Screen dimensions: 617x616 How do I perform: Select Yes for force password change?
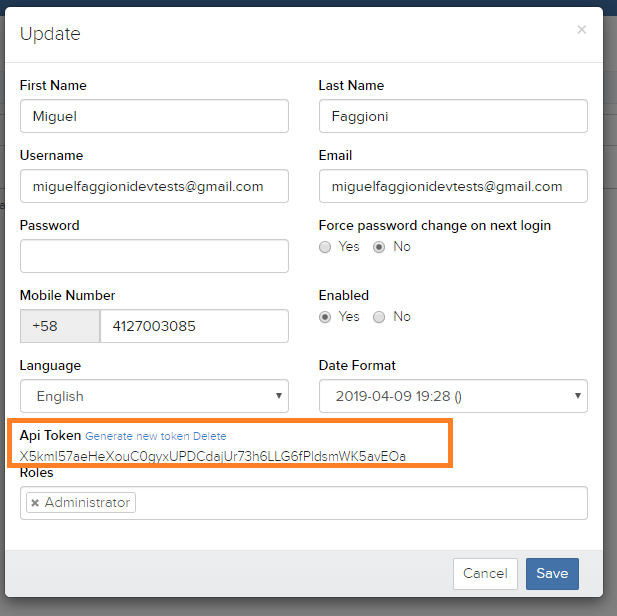[x=325, y=247]
